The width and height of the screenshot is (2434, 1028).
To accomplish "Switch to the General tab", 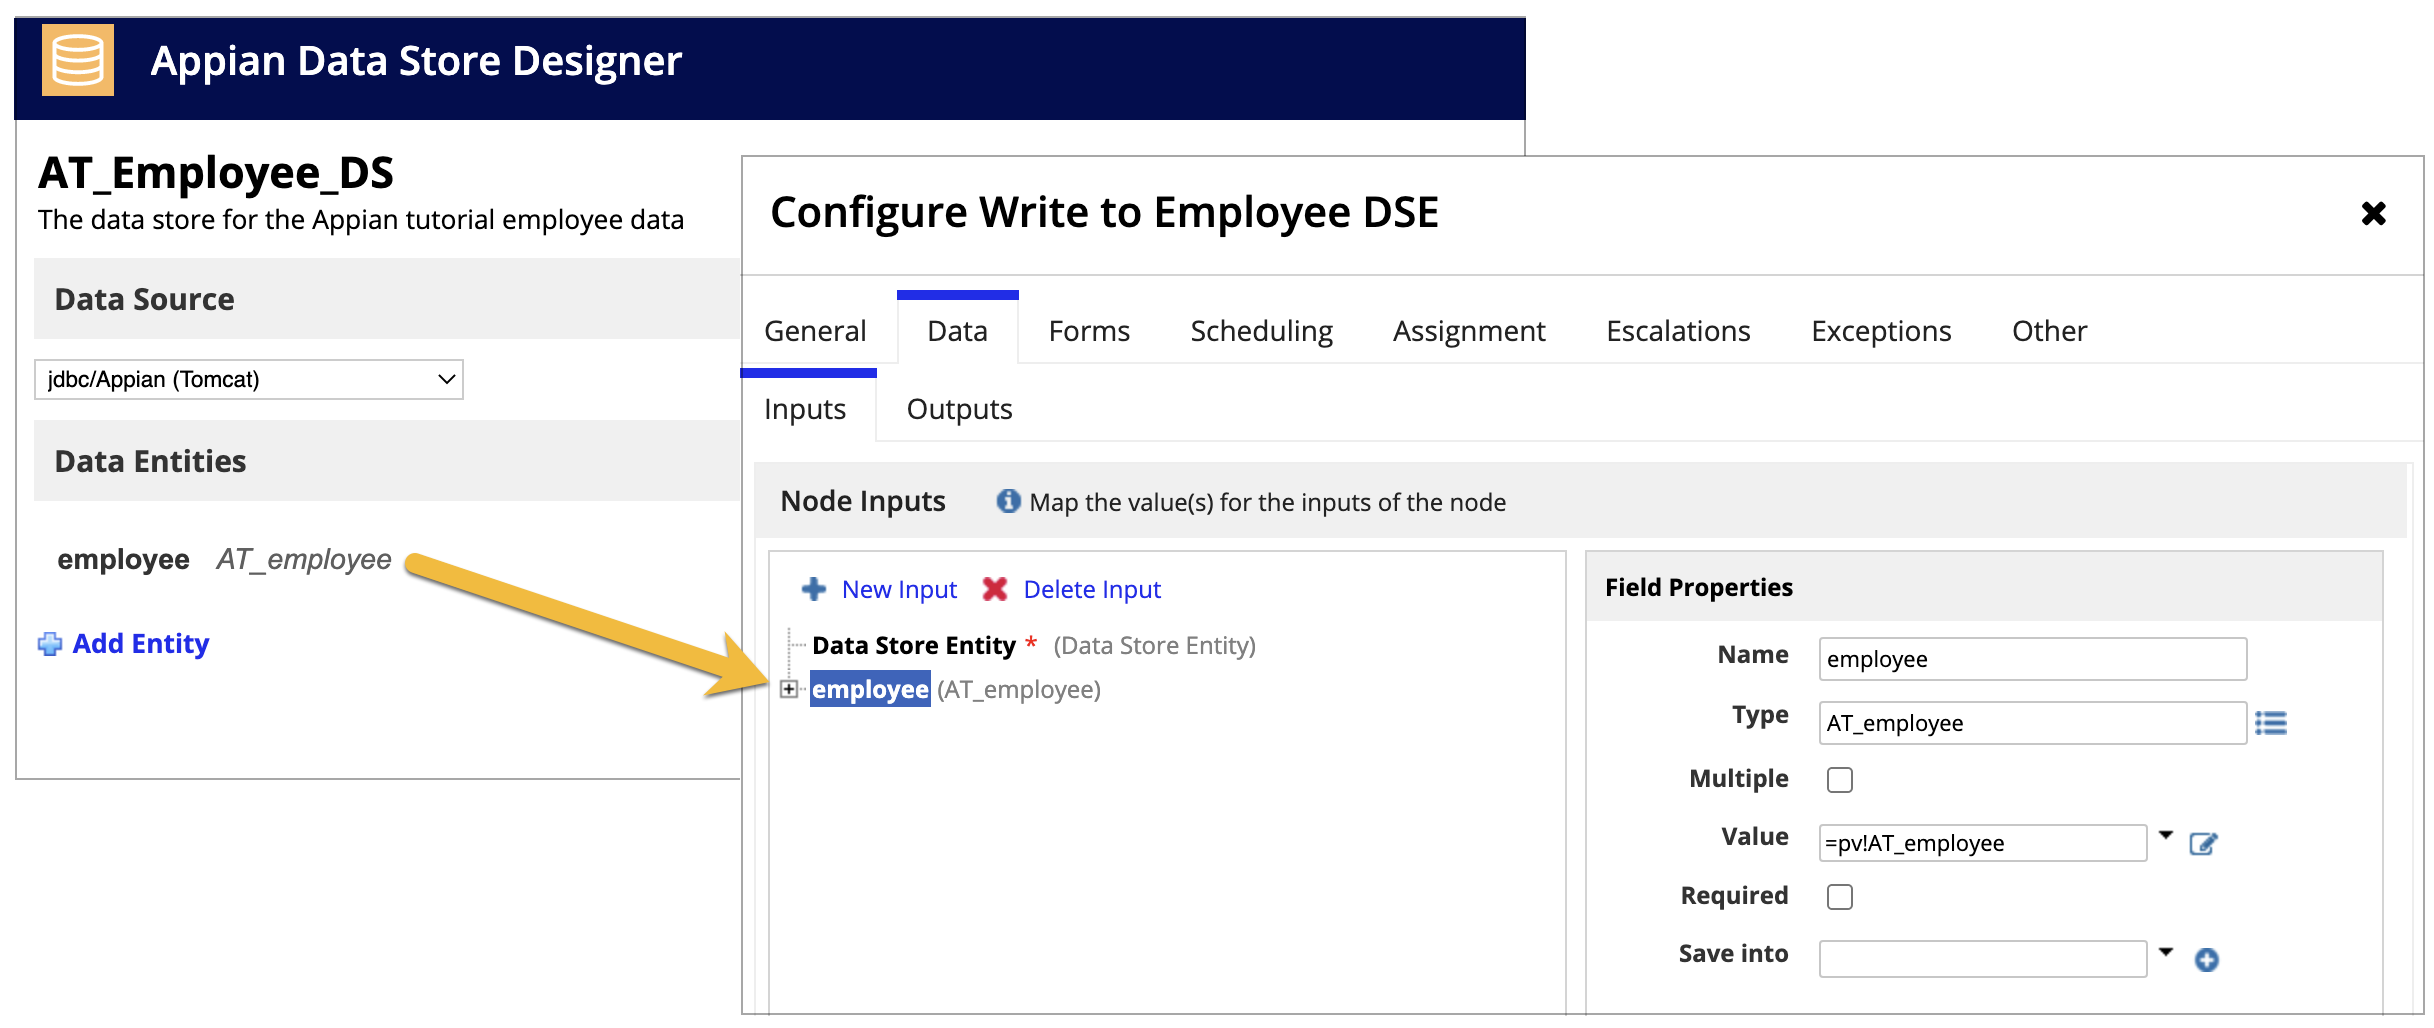I will pos(815,331).
